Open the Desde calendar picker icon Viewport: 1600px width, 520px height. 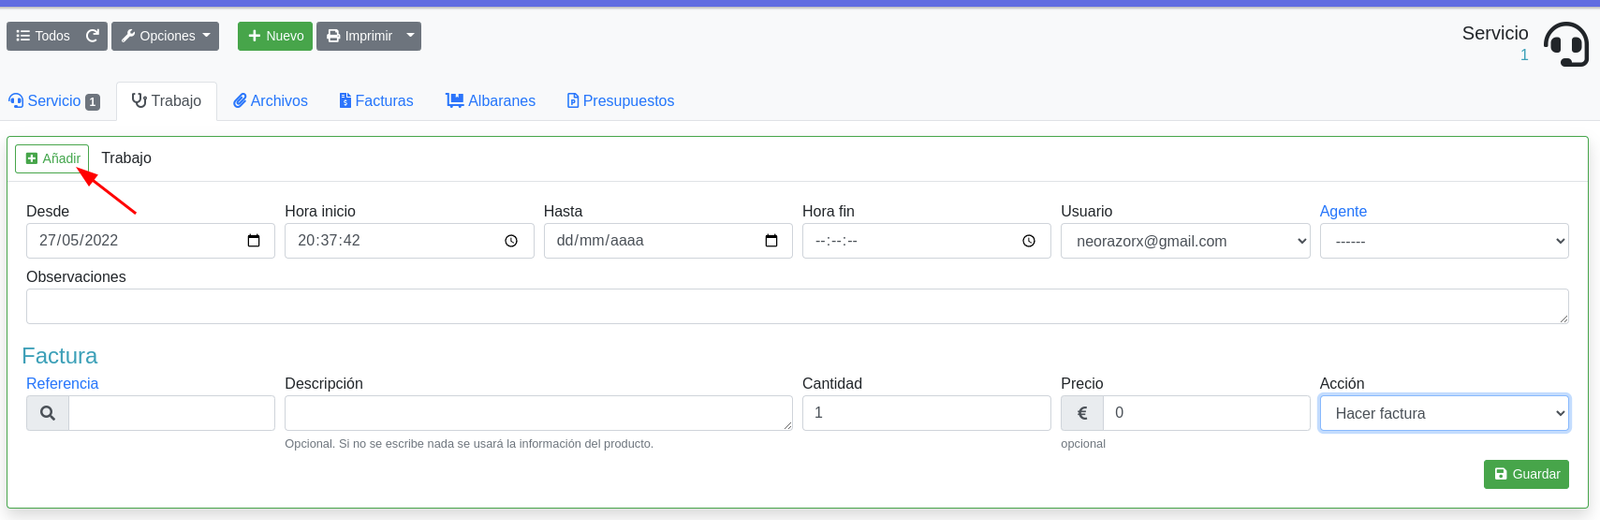tap(253, 241)
